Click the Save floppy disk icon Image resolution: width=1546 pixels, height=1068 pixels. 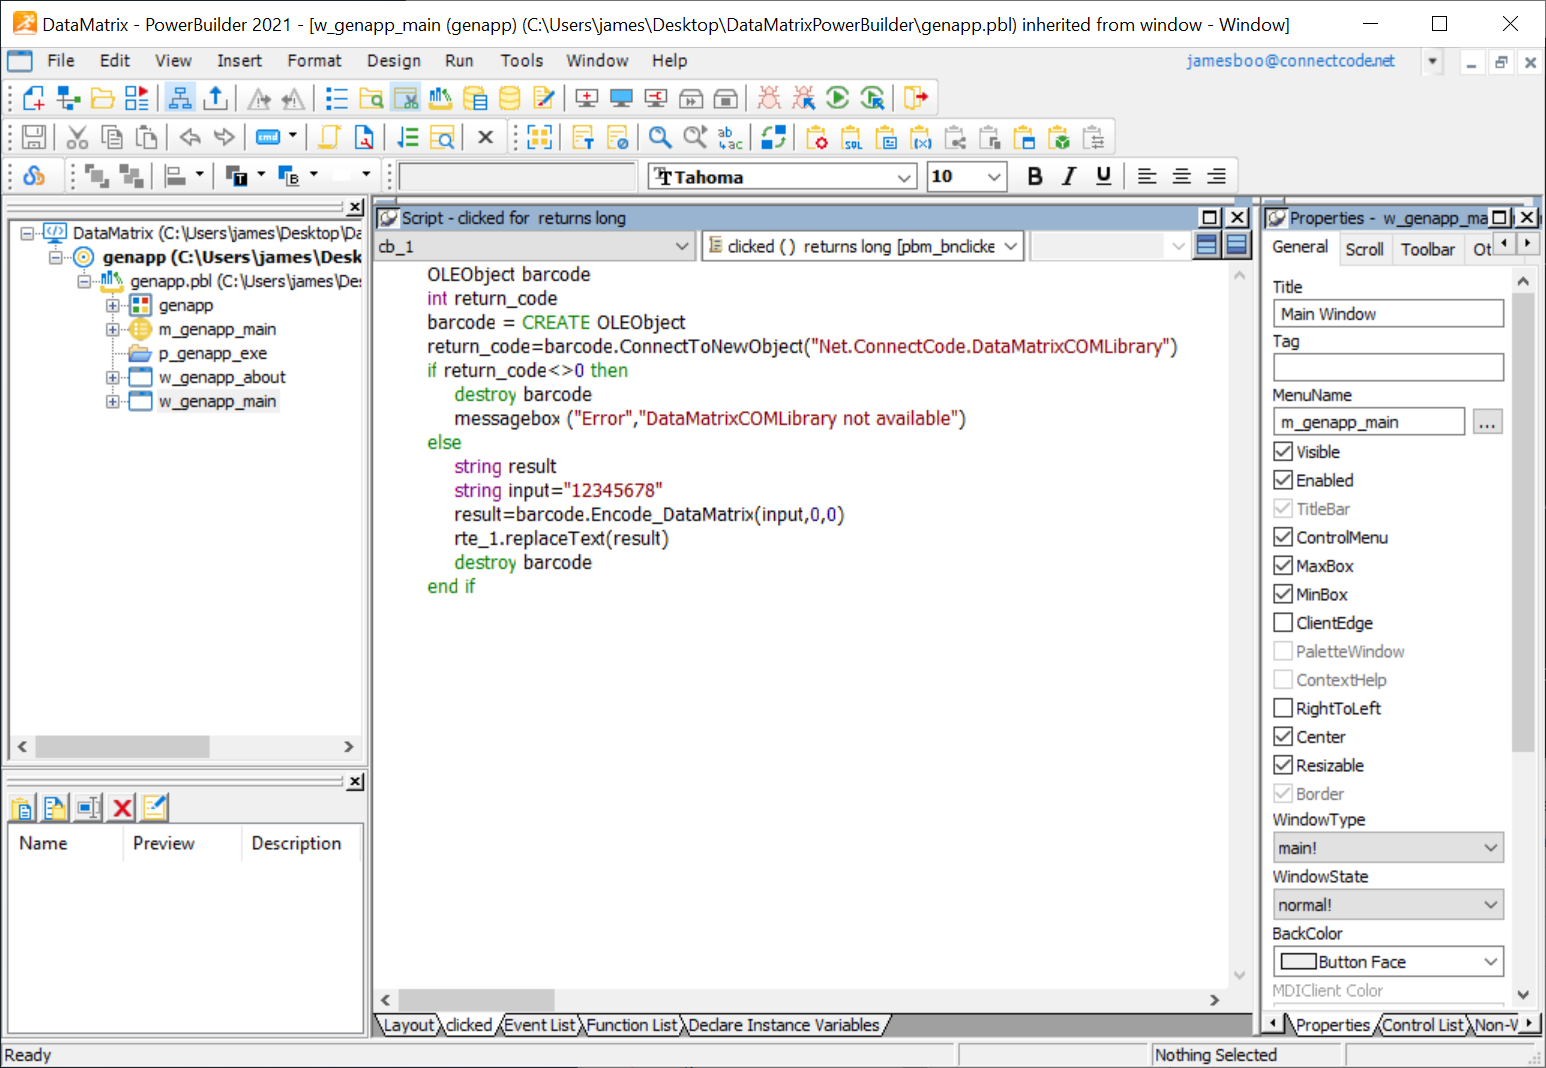coord(34,137)
